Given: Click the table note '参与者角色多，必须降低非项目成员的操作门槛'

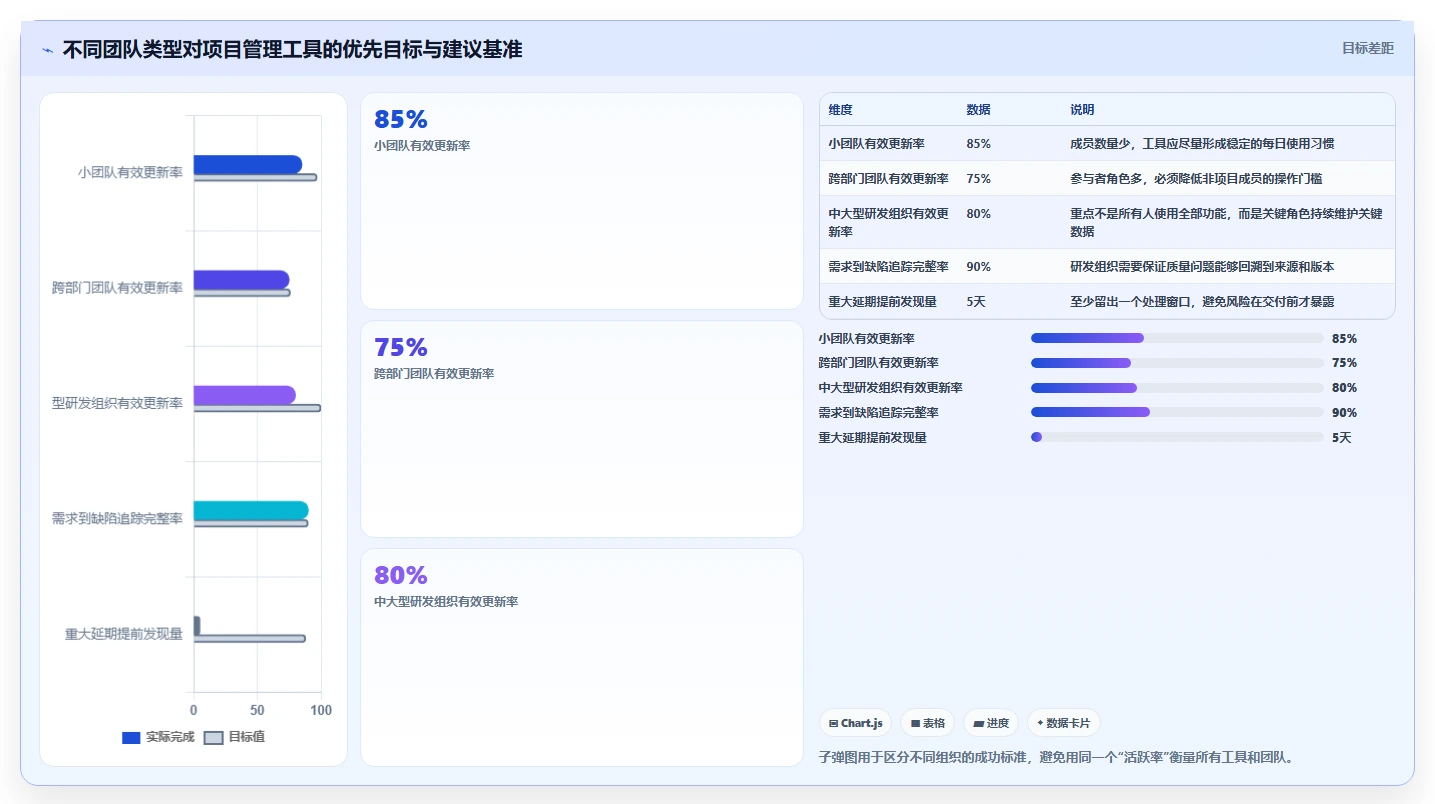Looking at the screenshot, I should 1196,179.
